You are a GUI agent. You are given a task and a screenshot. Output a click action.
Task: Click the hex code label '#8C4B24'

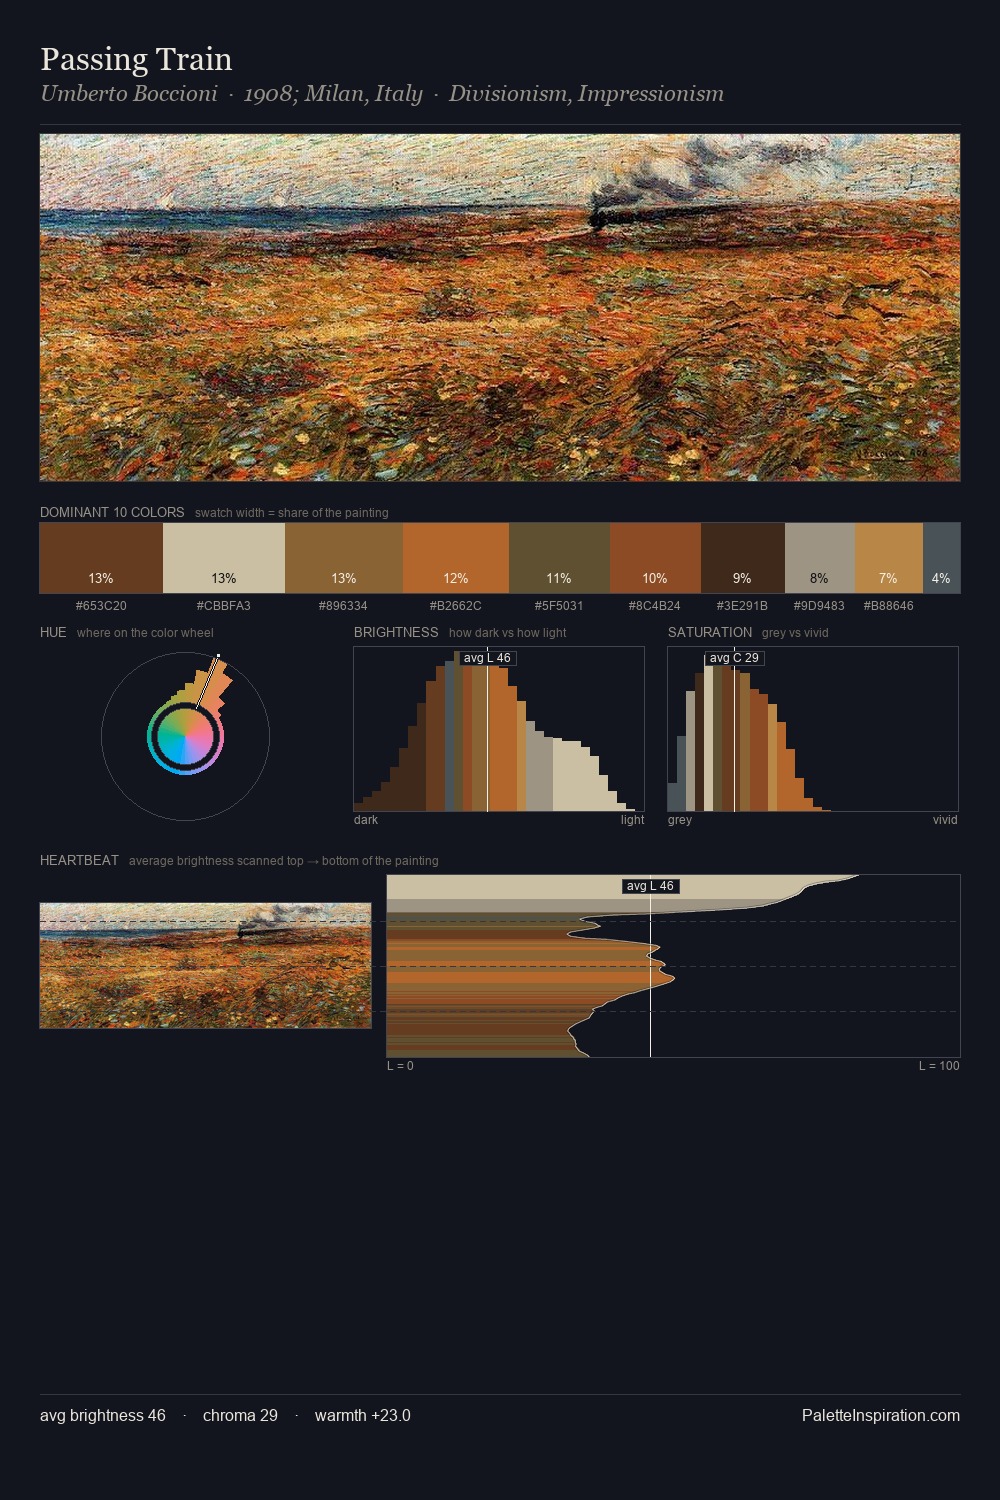pos(655,606)
